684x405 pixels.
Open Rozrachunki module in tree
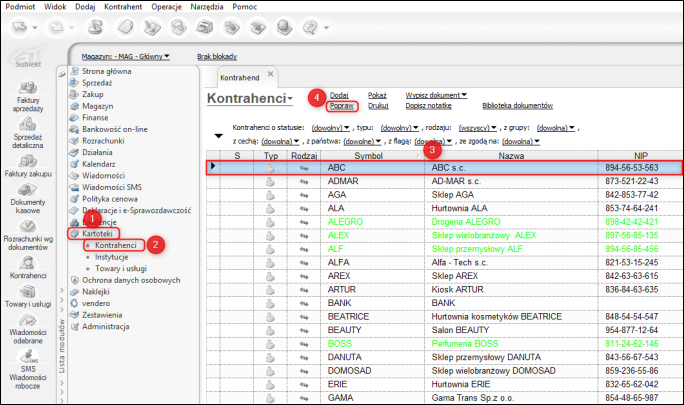[x=103, y=141]
